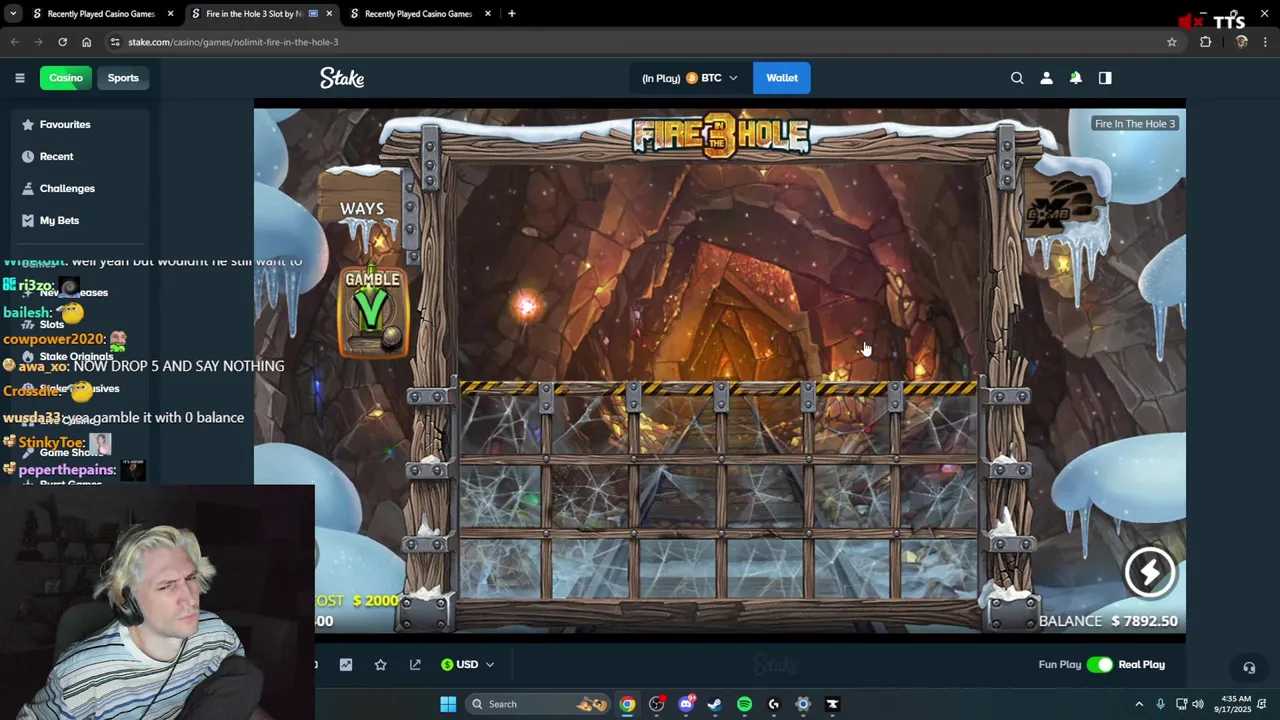The image size is (1280, 720).
Task: Click the BALANCE $7892.50 readout
Action: [x=1108, y=621]
